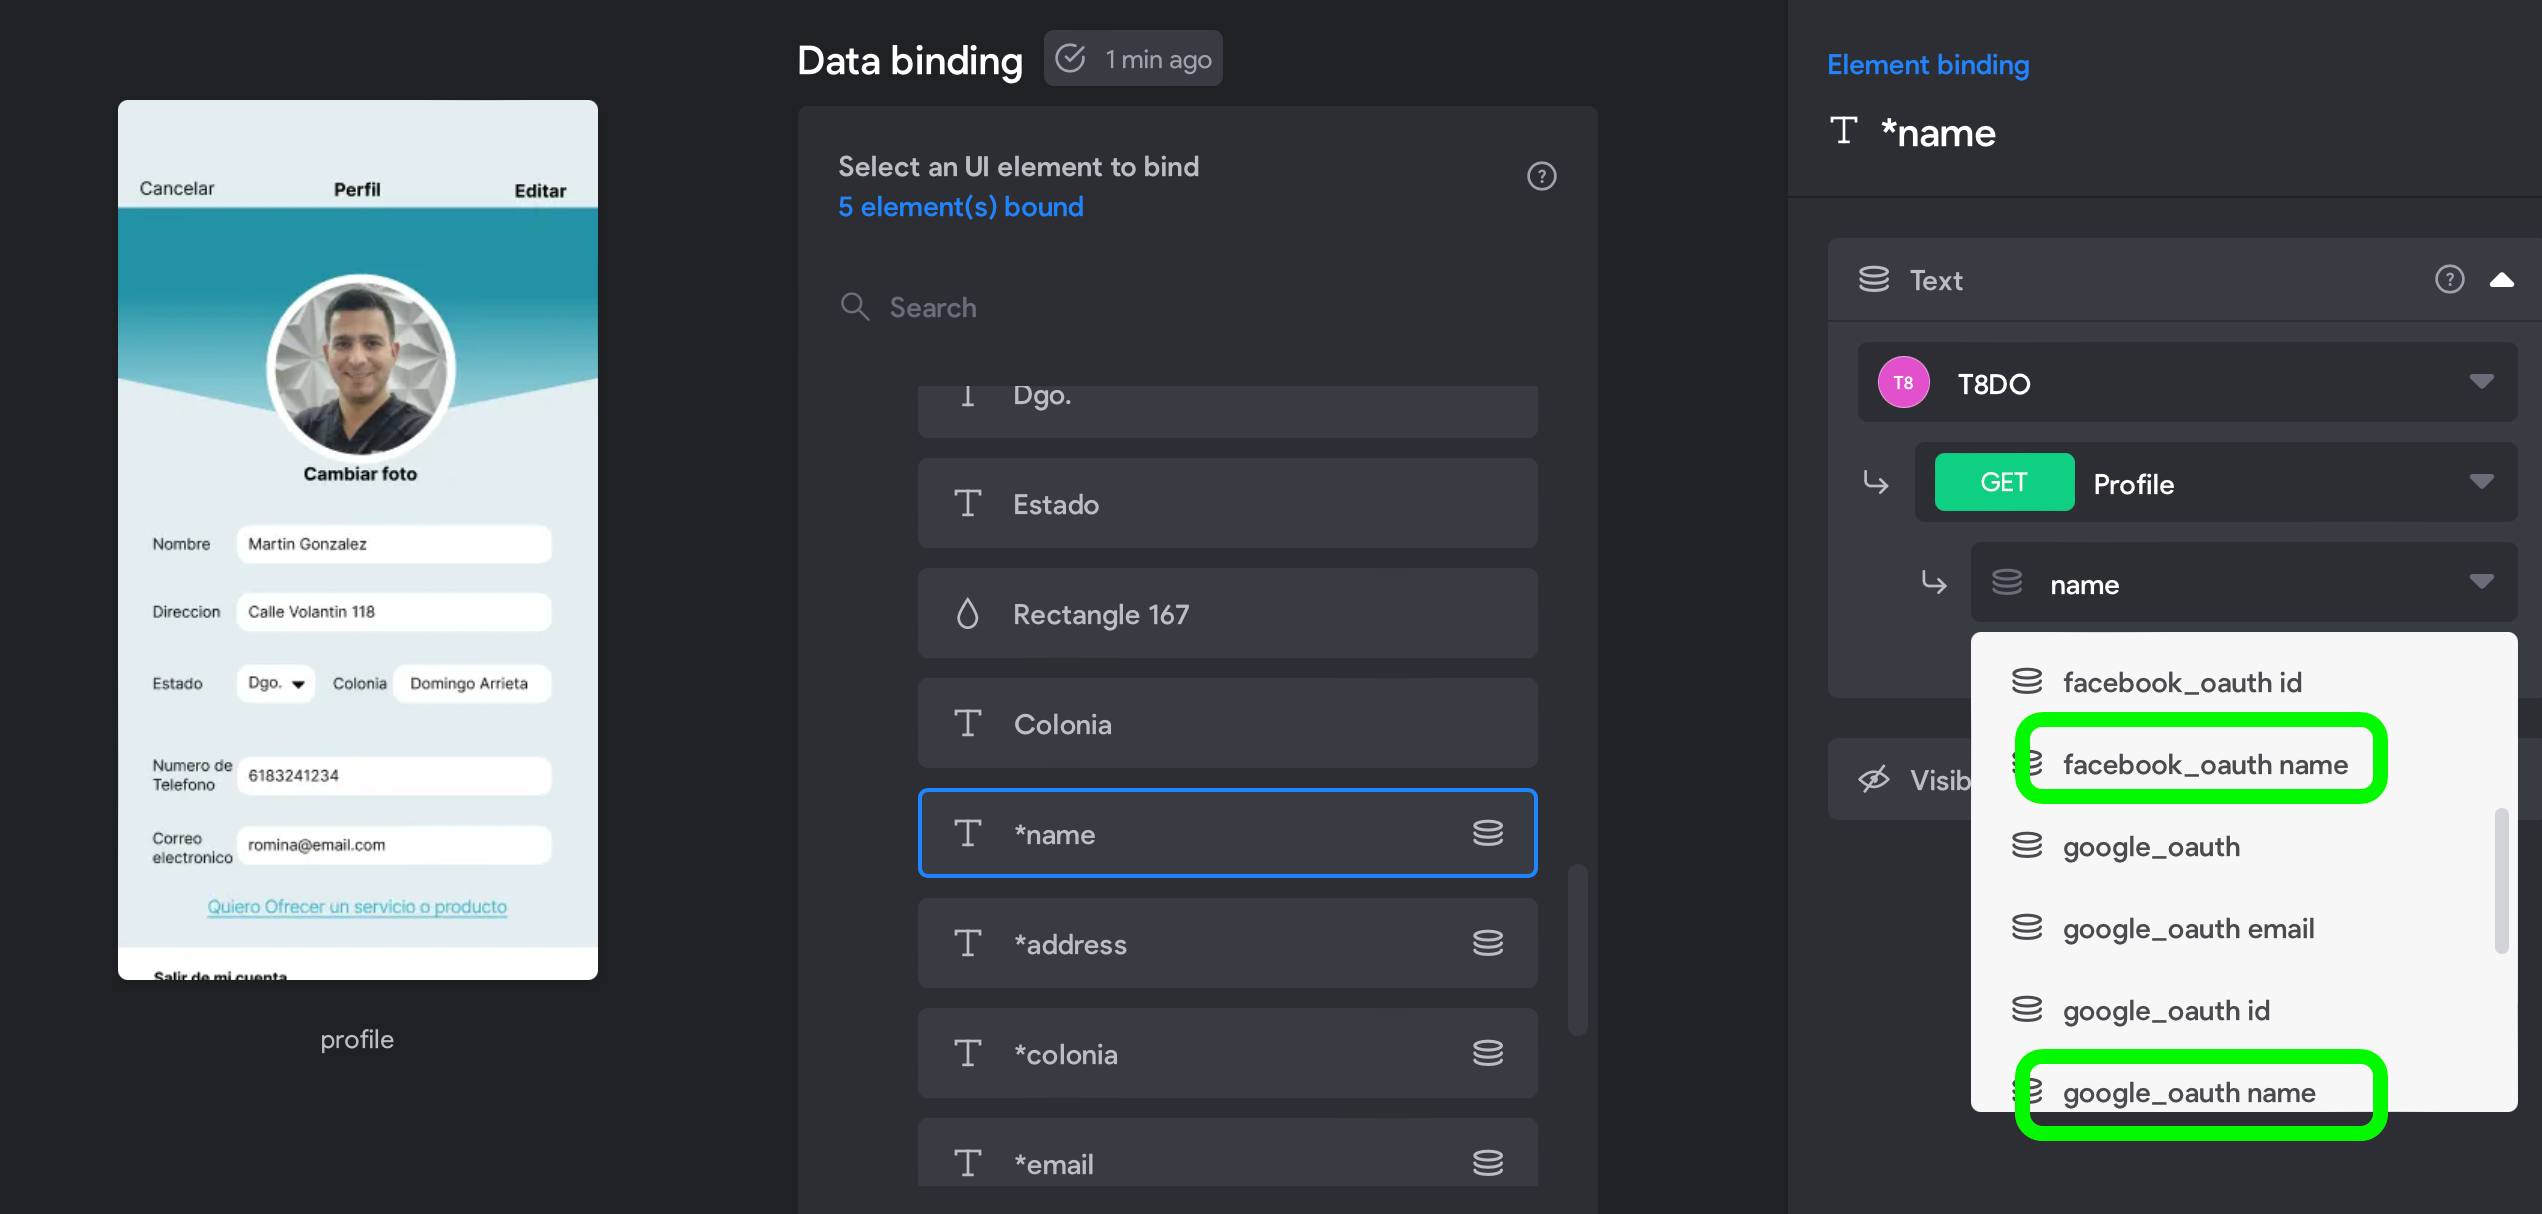The width and height of the screenshot is (2542, 1214).
Task: Open the name field dropdown
Action: [2244, 582]
